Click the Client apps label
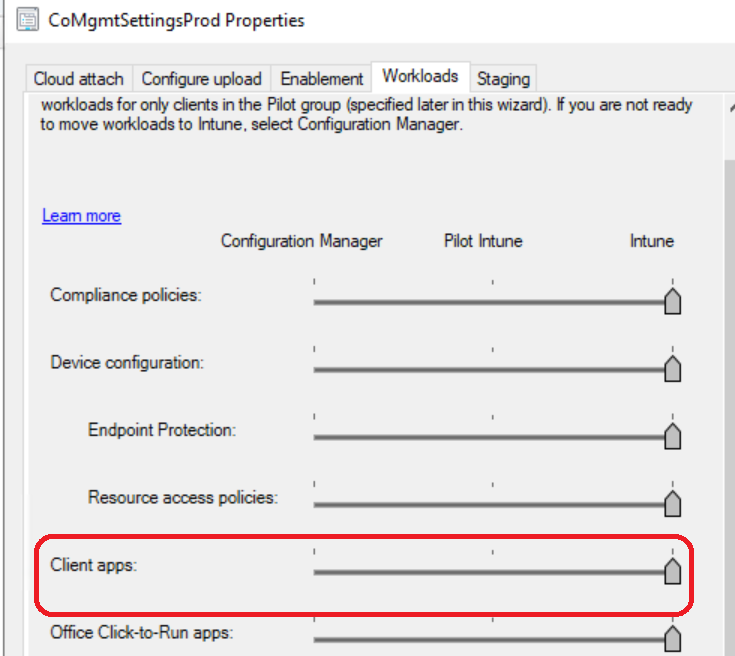Viewport: 735px width, 656px height. point(93,565)
